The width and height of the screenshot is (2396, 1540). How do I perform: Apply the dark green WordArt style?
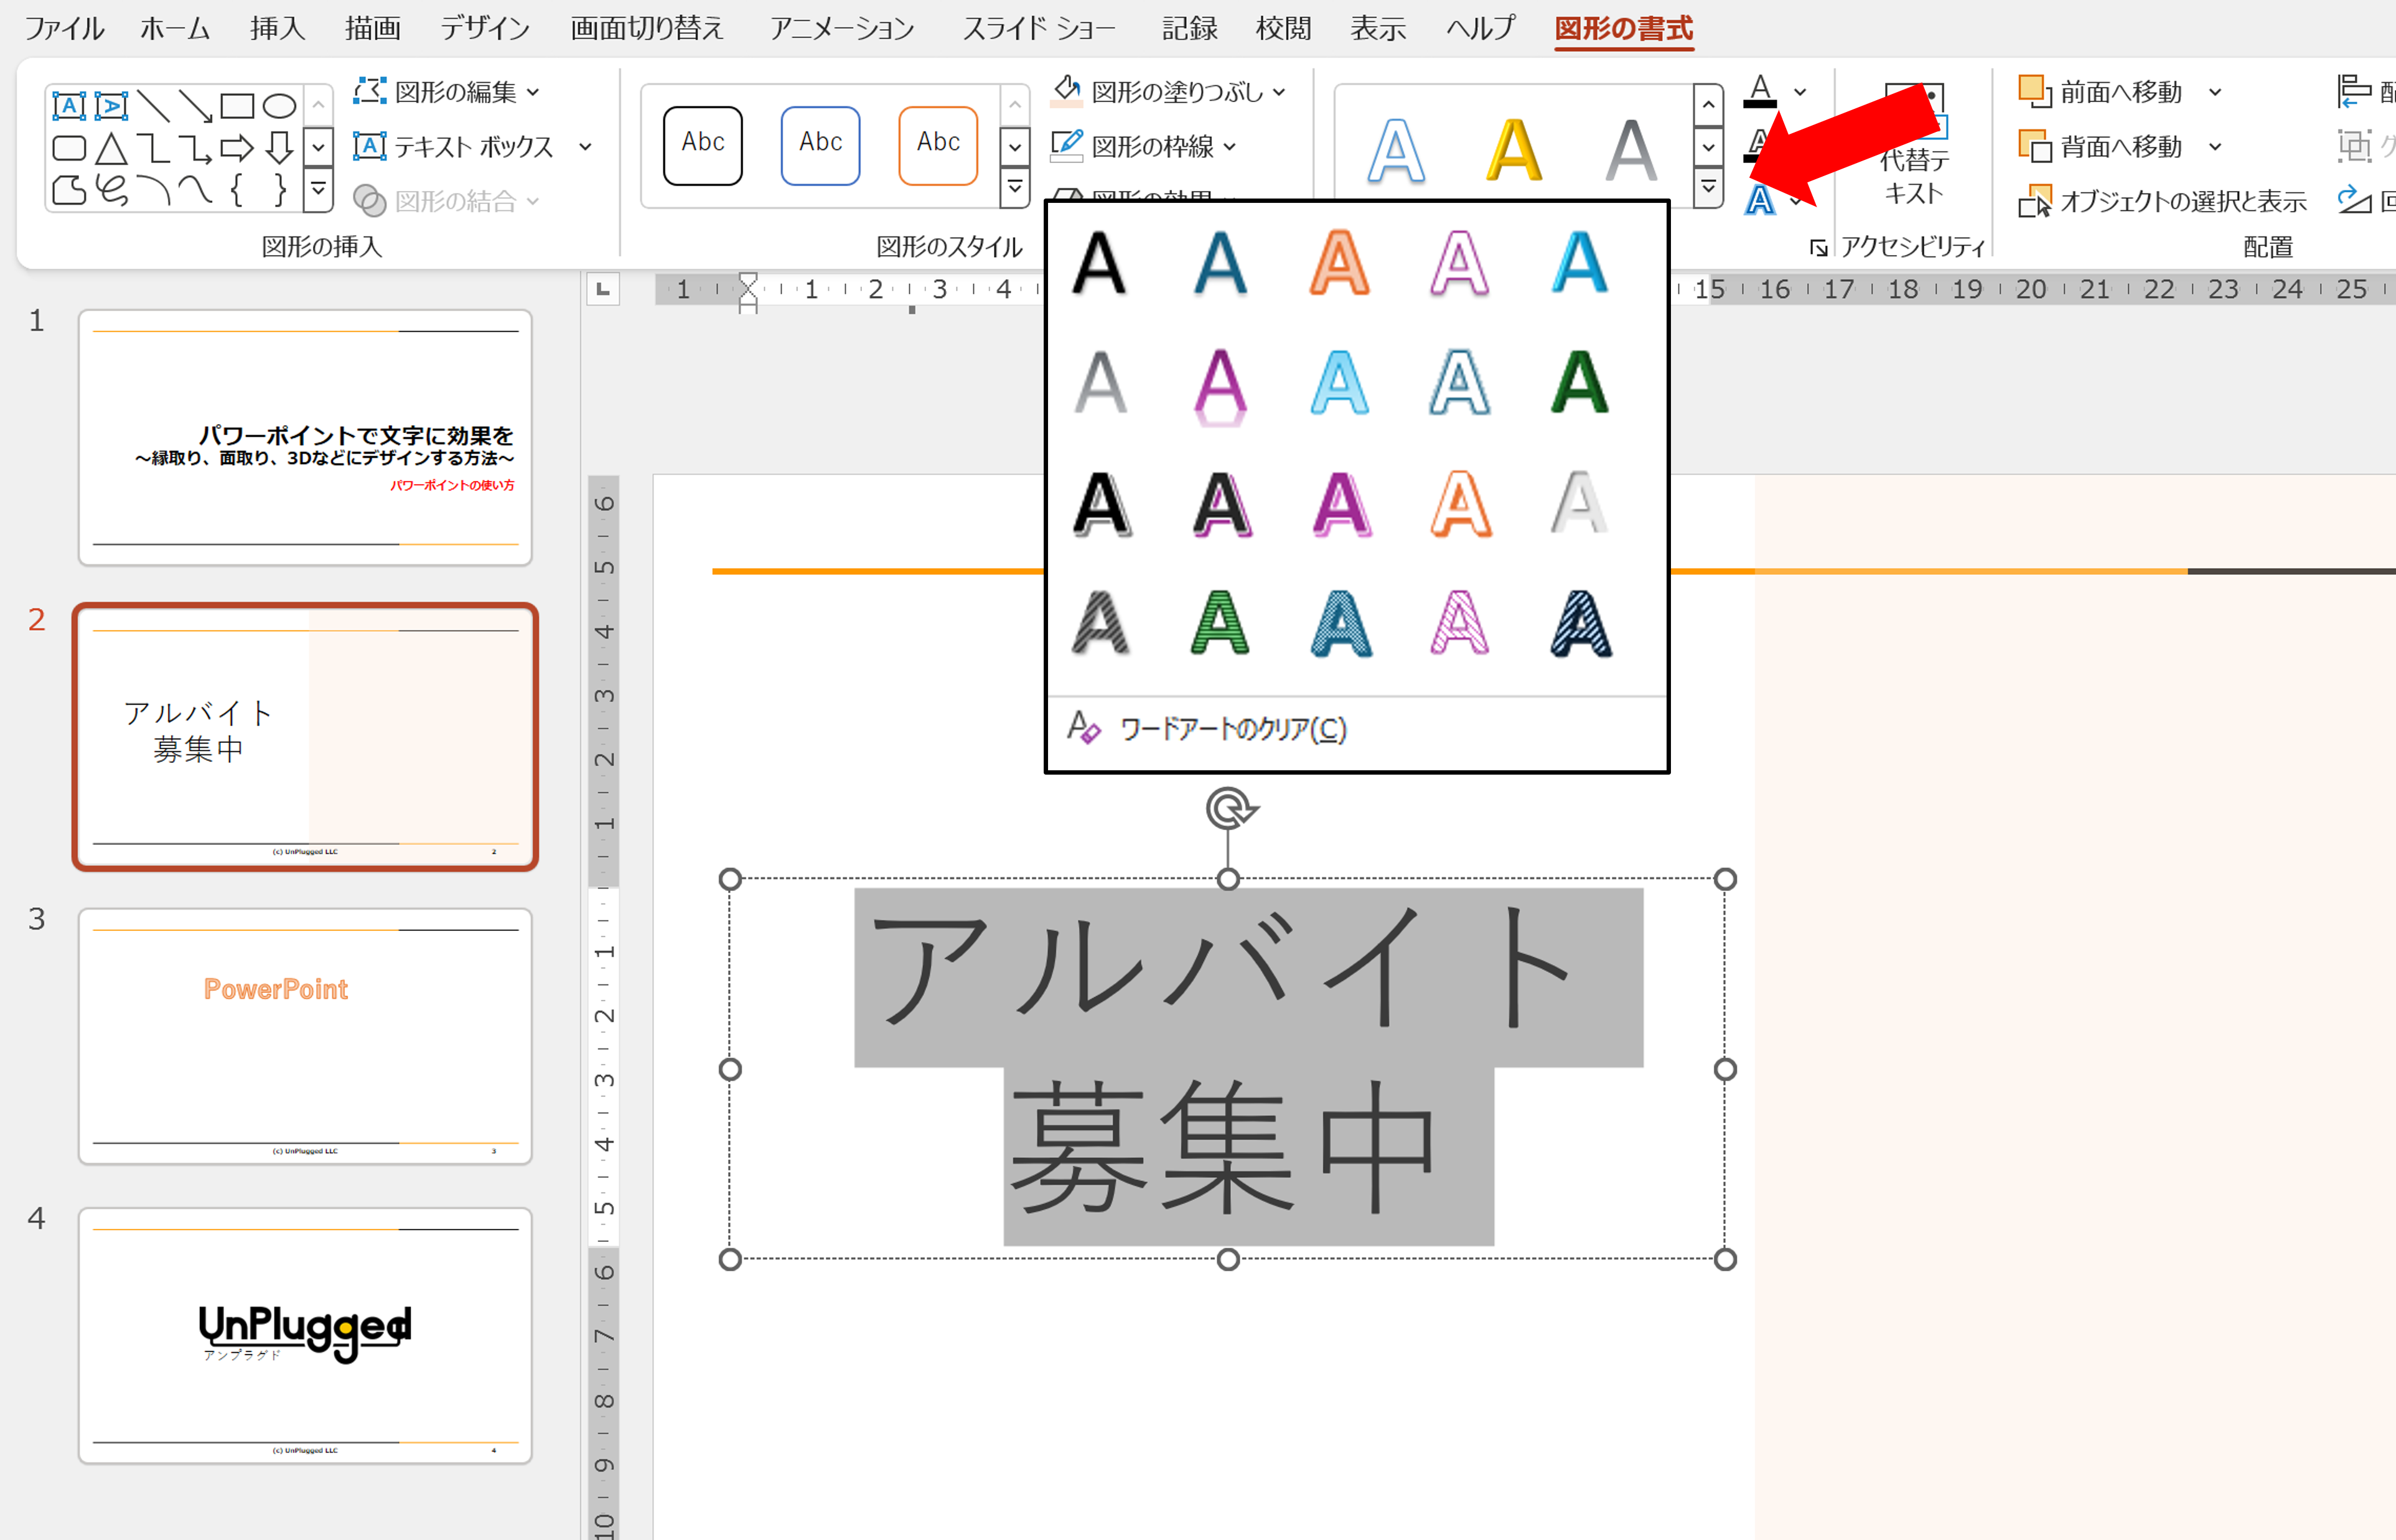point(1579,383)
